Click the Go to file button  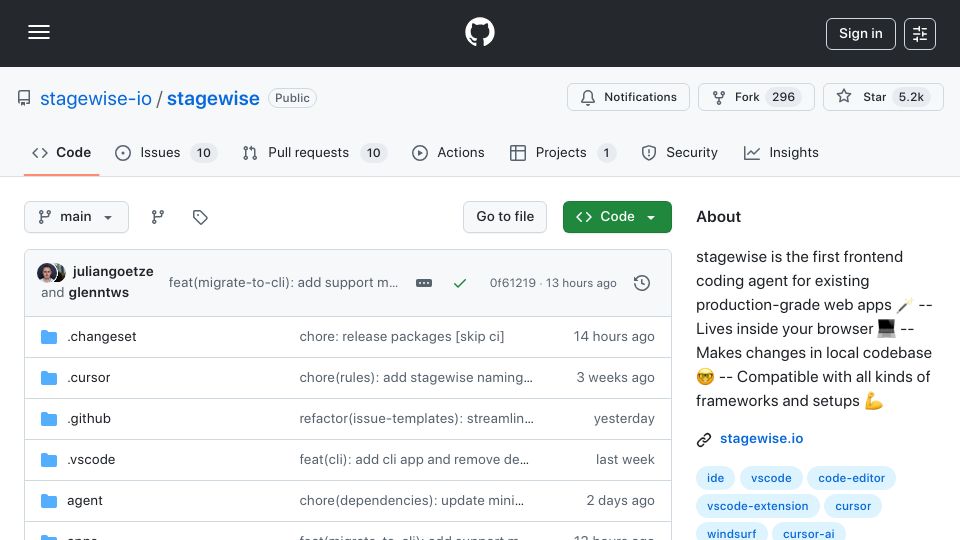click(505, 217)
